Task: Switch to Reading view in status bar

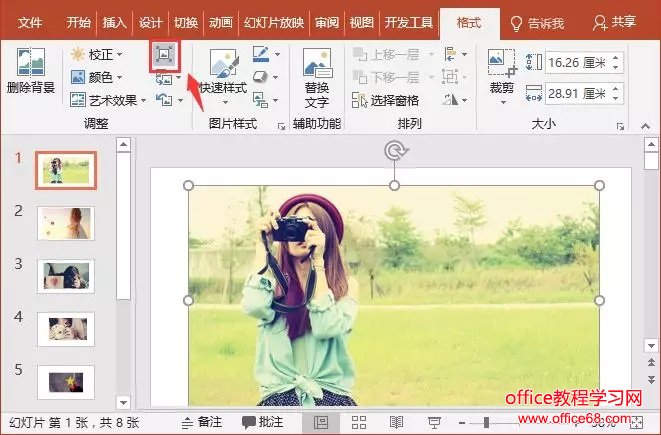Action: click(396, 423)
